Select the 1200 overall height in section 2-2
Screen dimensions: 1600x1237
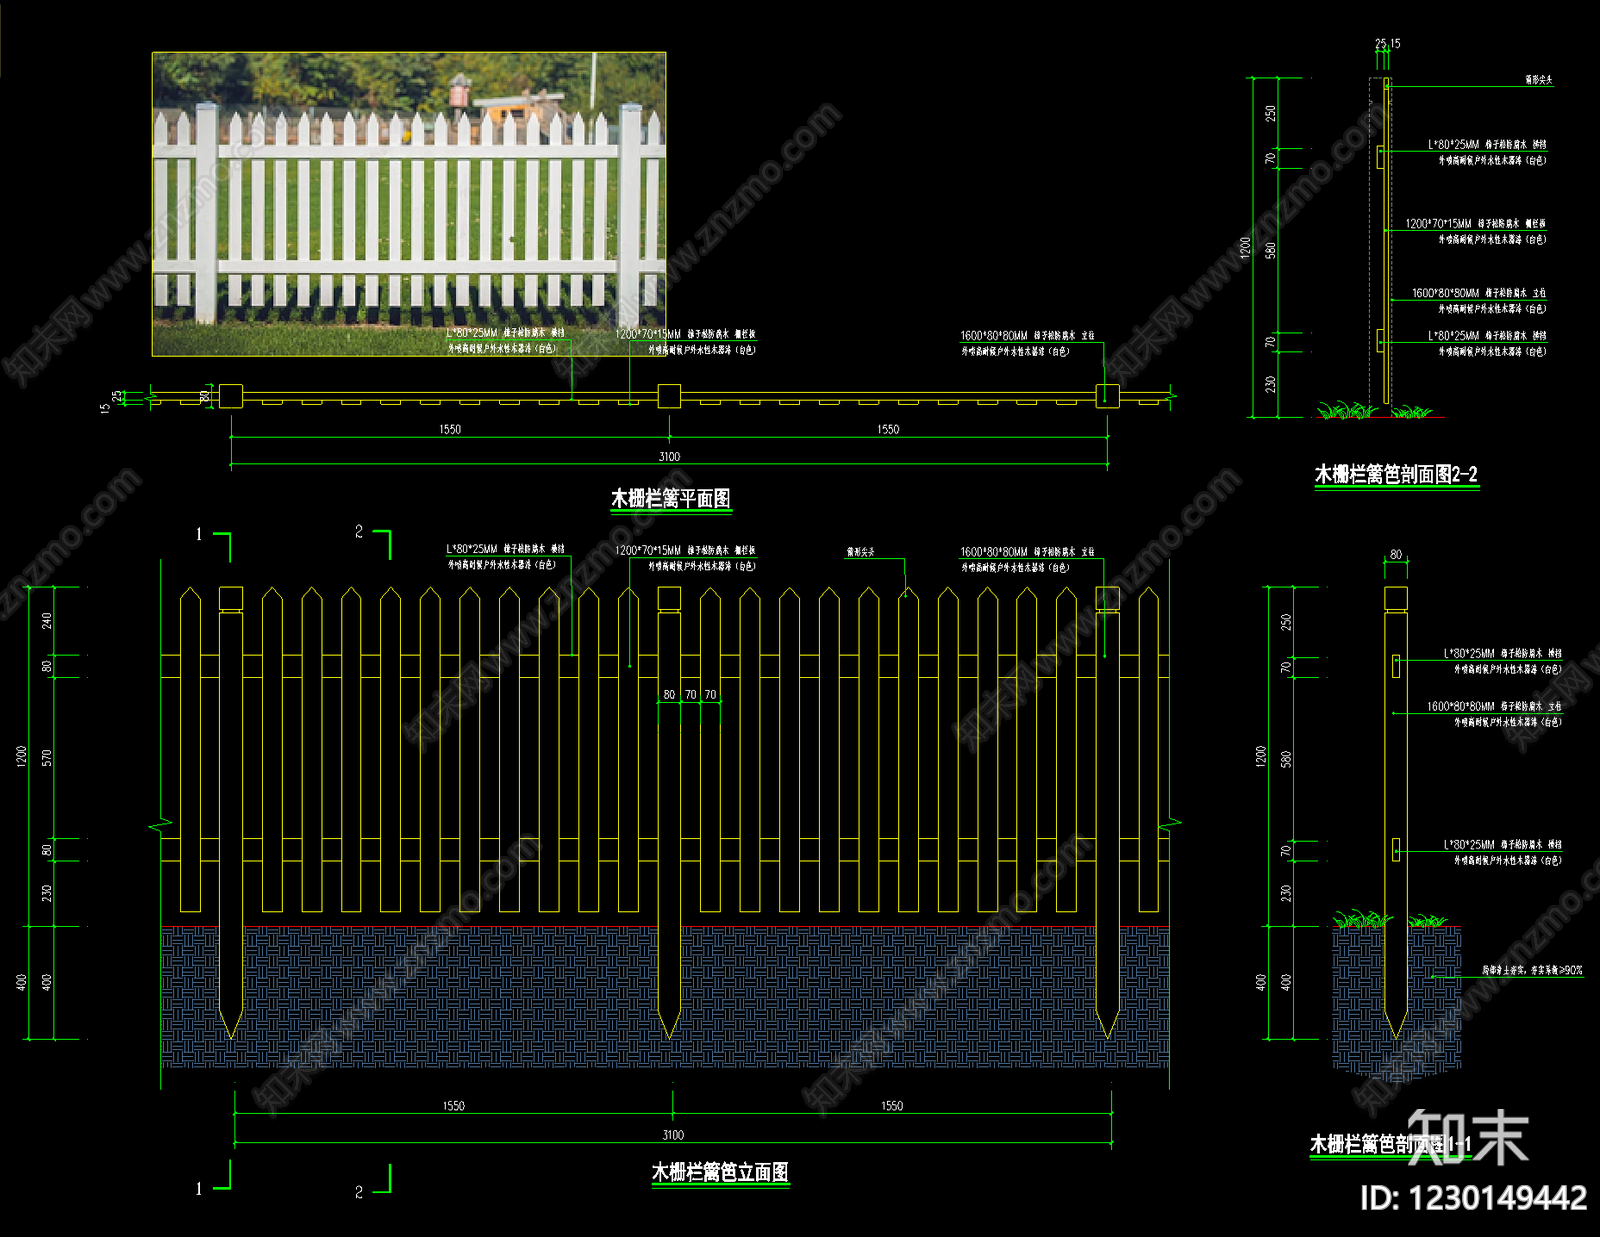tap(1246, 247)
